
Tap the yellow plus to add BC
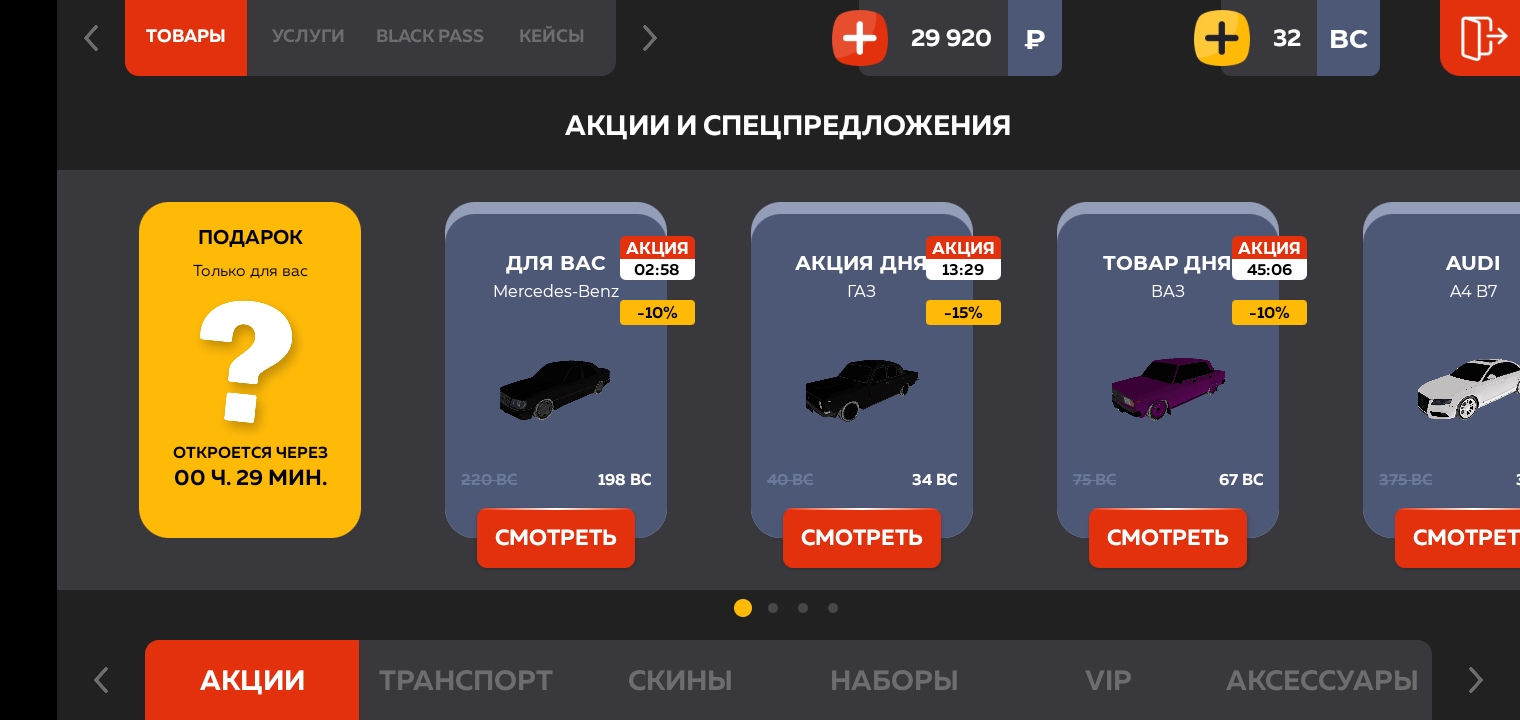pos(1222,38)
